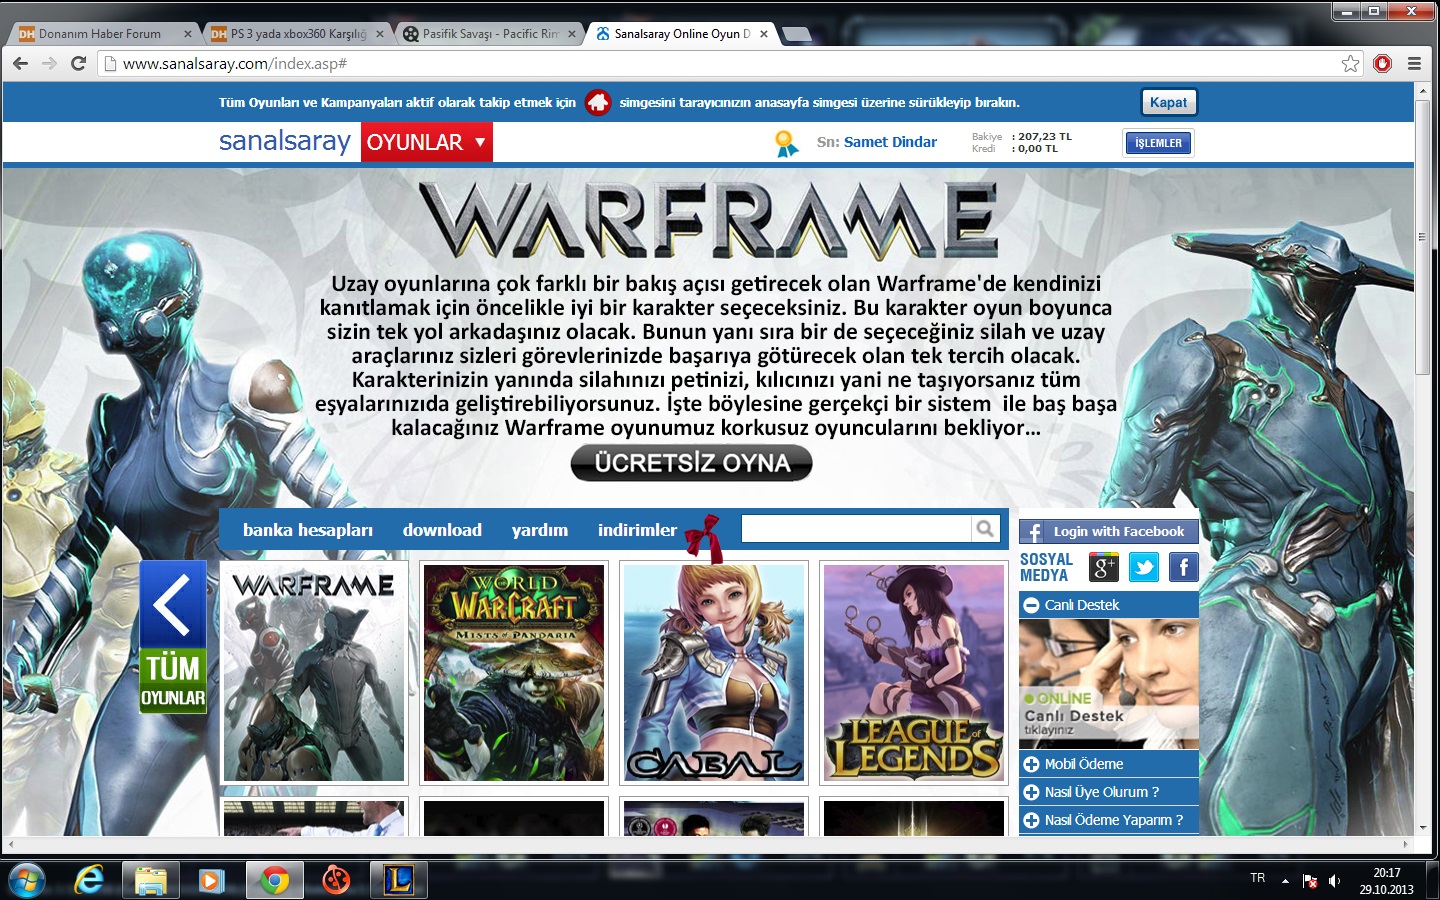Screen dimensions: 1440x900
Task: Click the İŞLEMLER button
Action: (x=1158, y=143)
